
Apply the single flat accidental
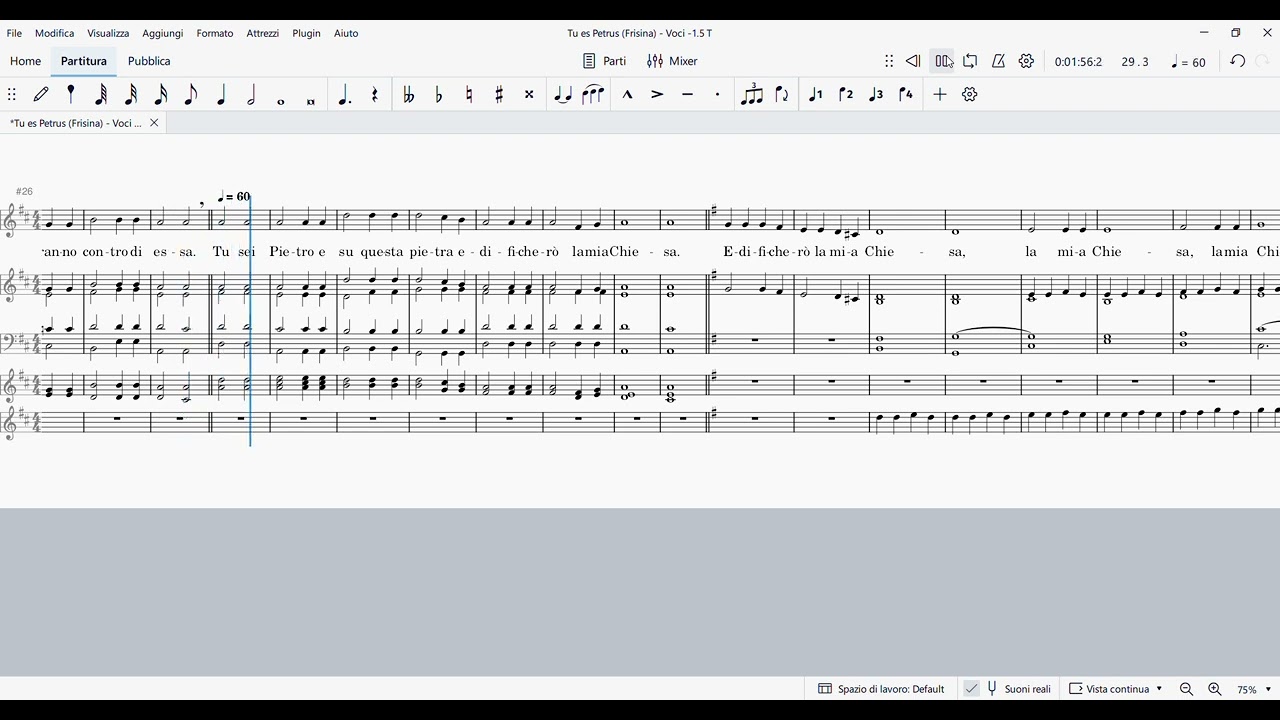[439, 94]
